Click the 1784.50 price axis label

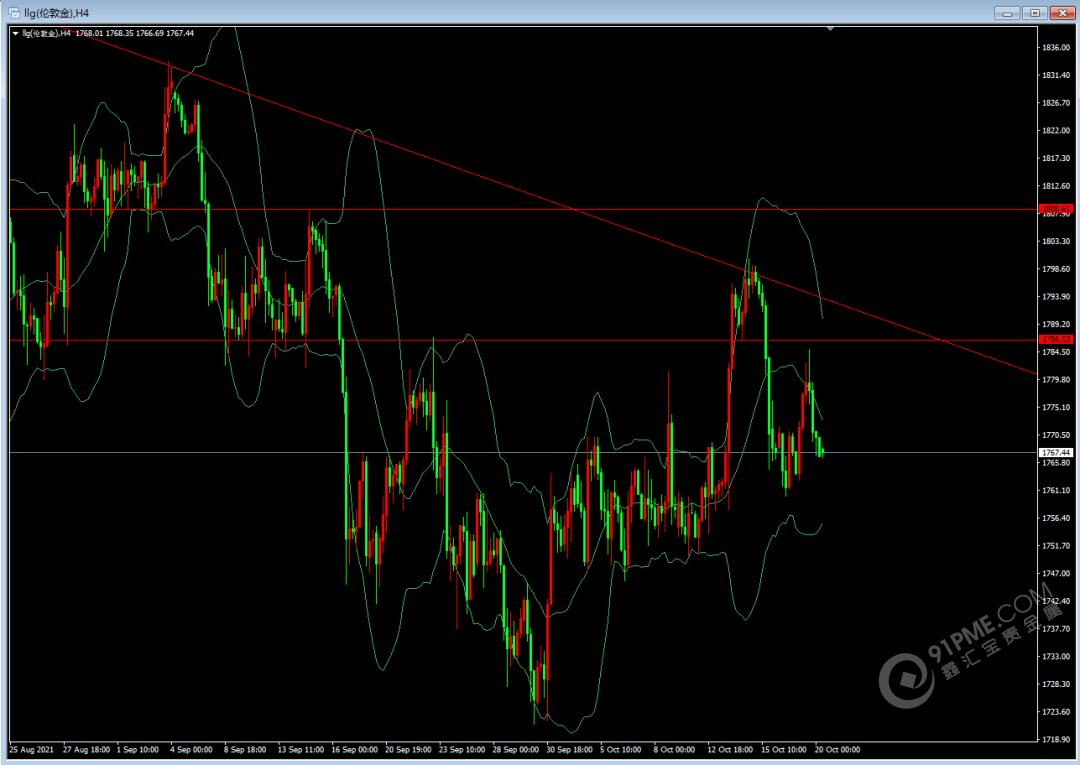click(x=1057, y=352)
